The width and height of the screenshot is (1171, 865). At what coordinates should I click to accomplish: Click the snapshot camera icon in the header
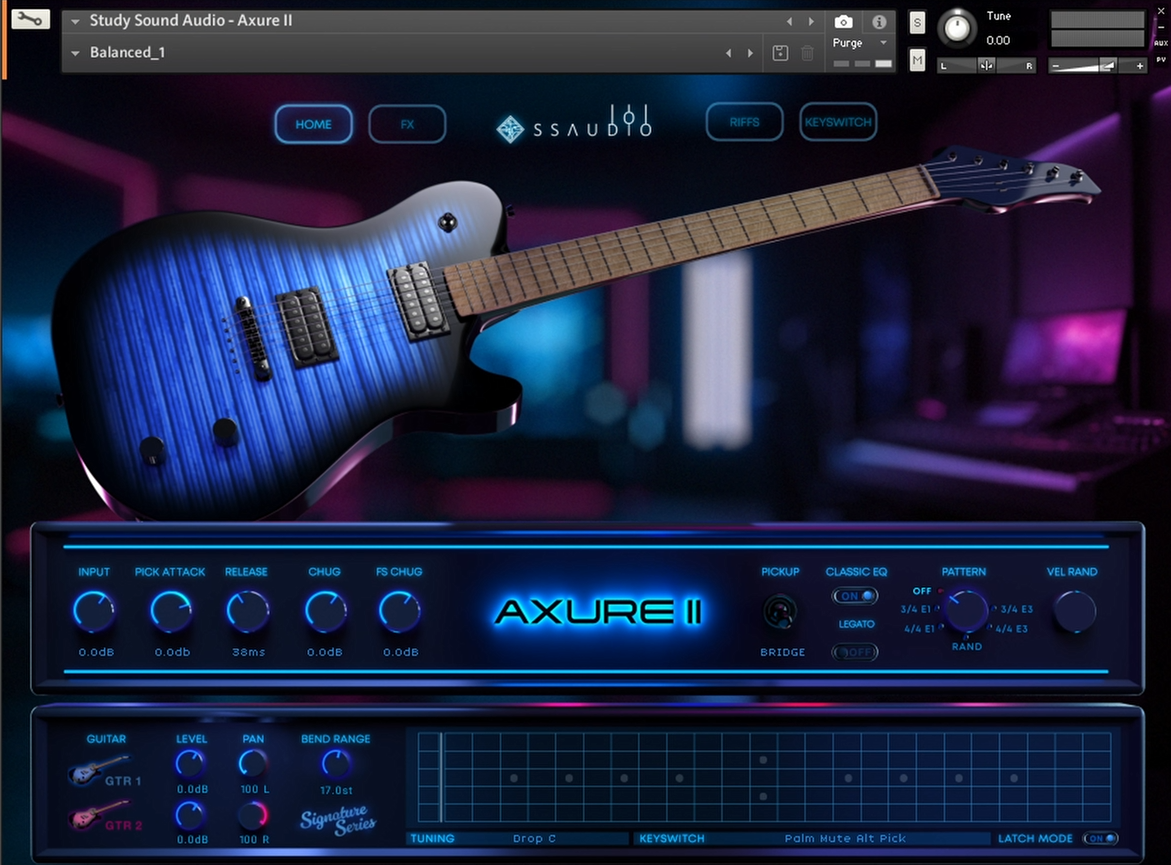pos(843,22)
